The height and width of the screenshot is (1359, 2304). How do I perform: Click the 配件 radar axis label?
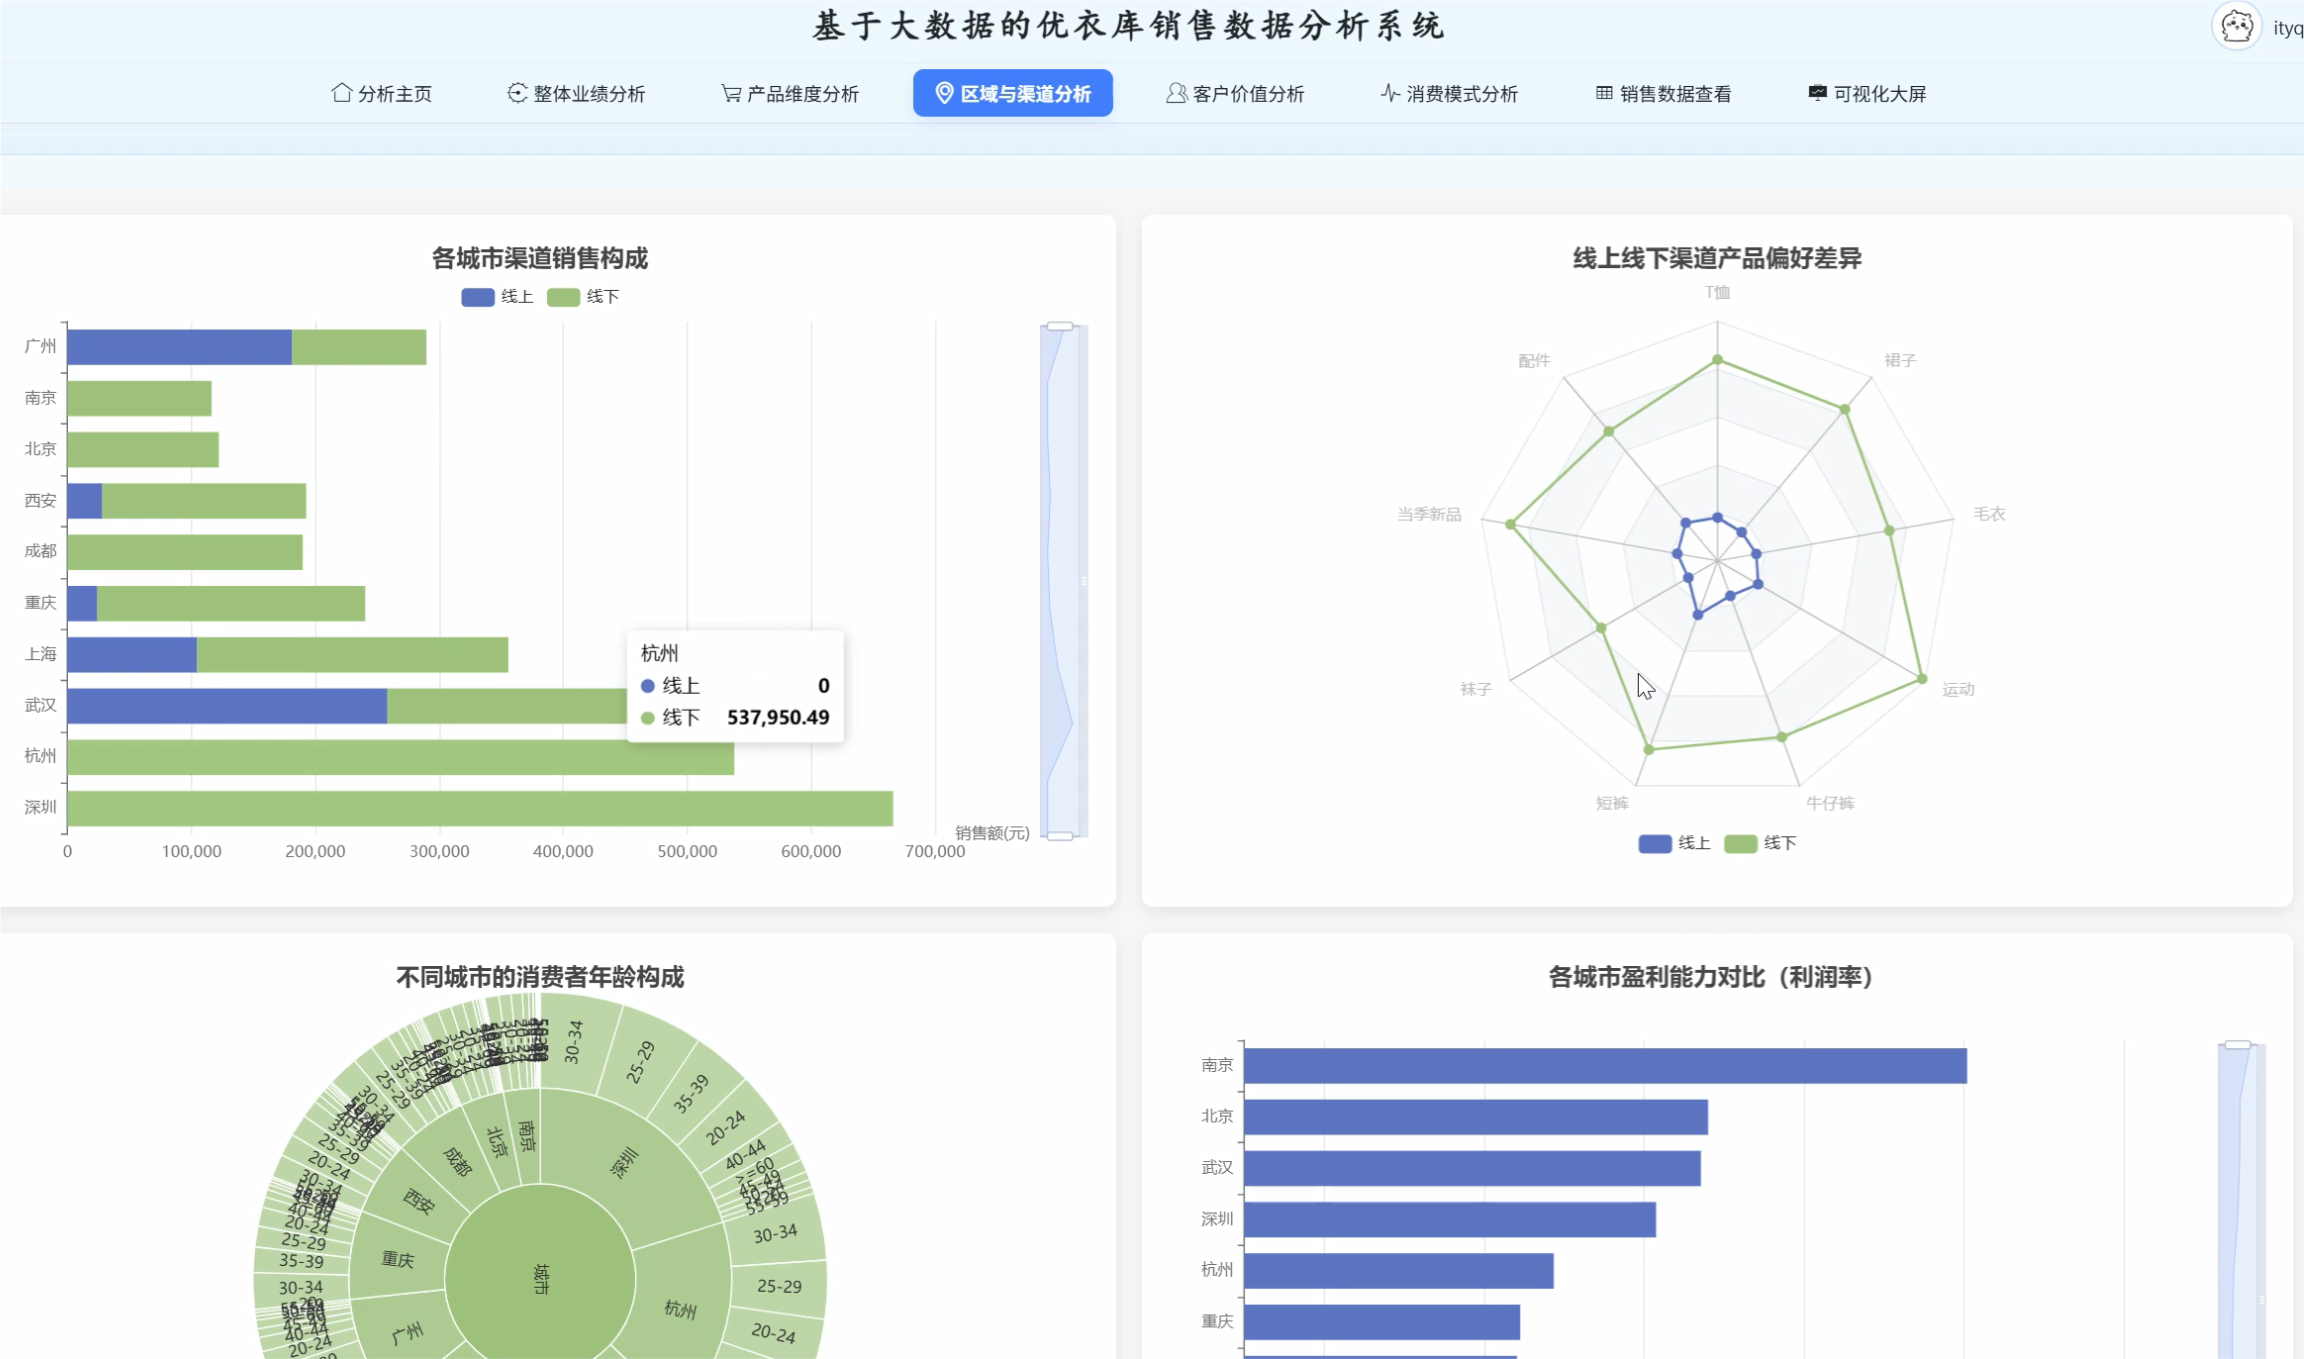[1534, 360]
